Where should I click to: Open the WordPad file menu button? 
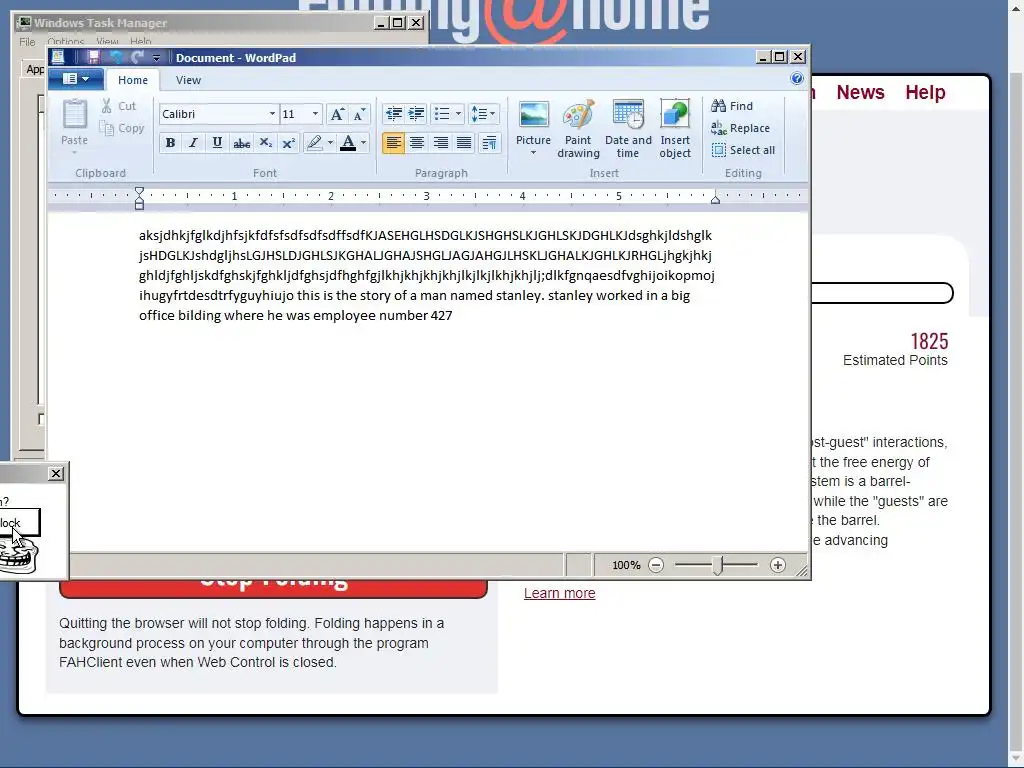pyautogui.click(x=76, y=79)
